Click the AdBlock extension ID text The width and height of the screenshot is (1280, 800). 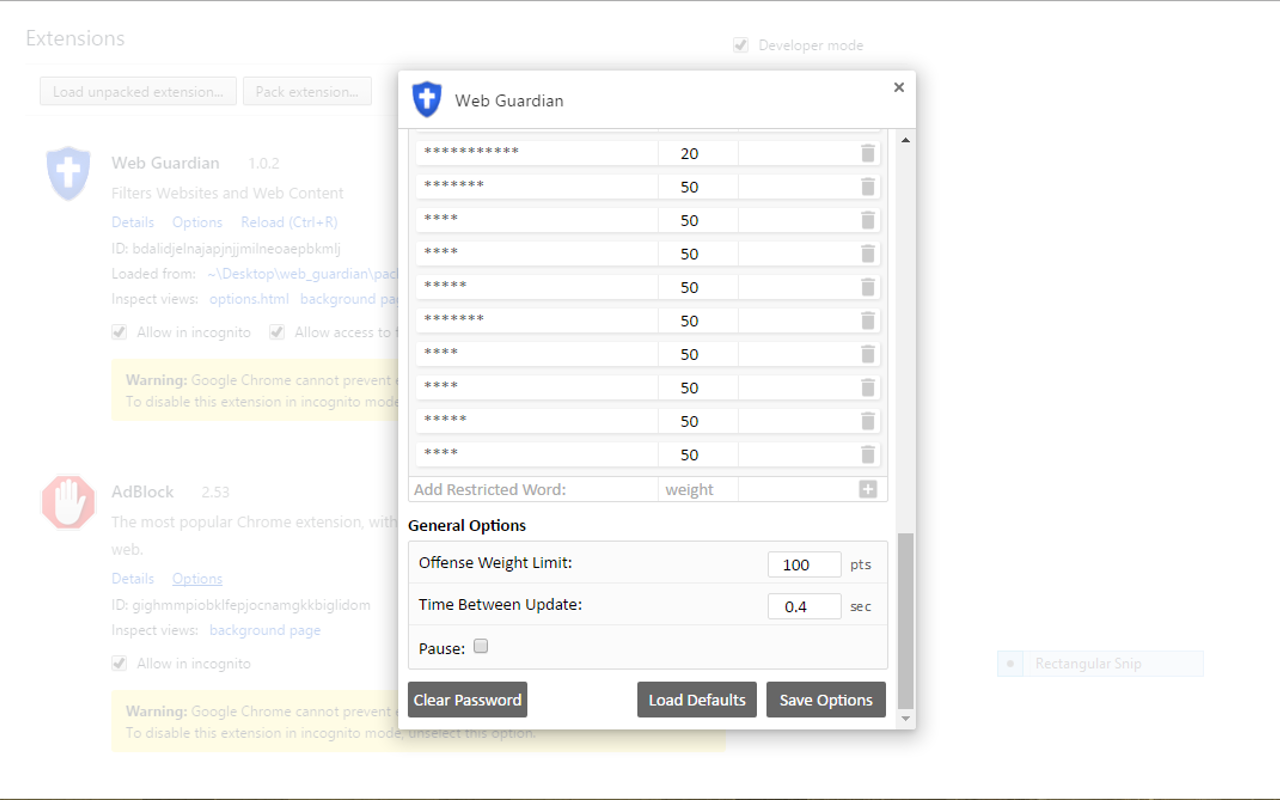click(241, 605)
